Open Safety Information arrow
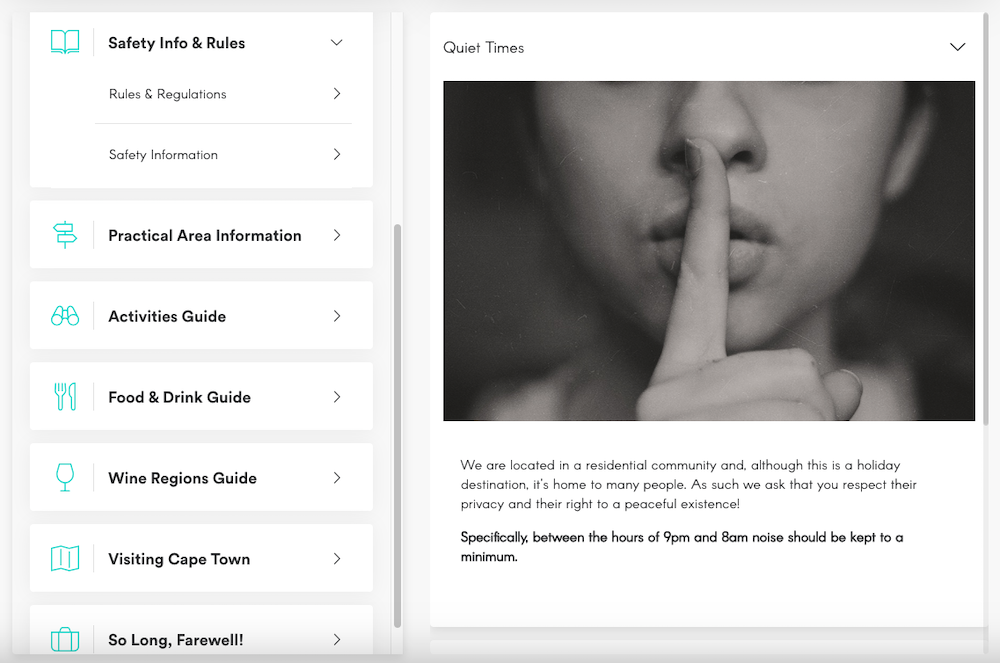Screen dimensions: 1000x663 point(337,154)
